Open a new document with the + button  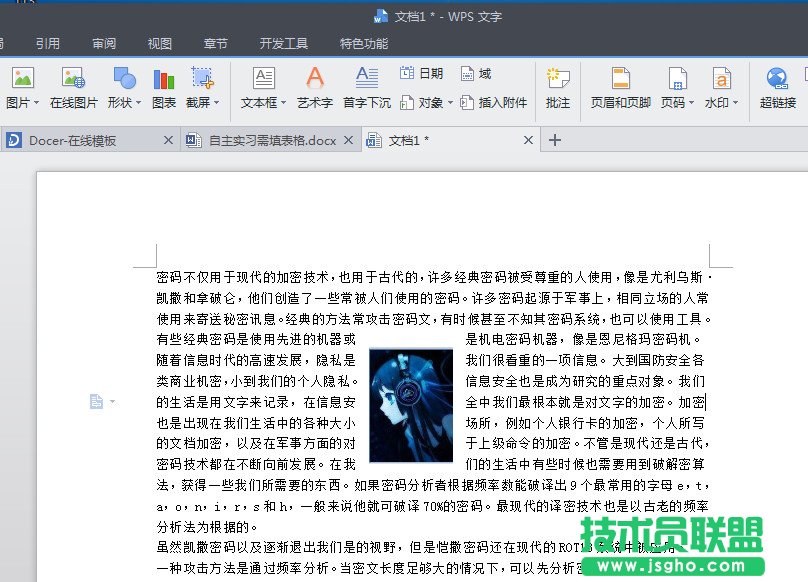click(x=554, y=140)
